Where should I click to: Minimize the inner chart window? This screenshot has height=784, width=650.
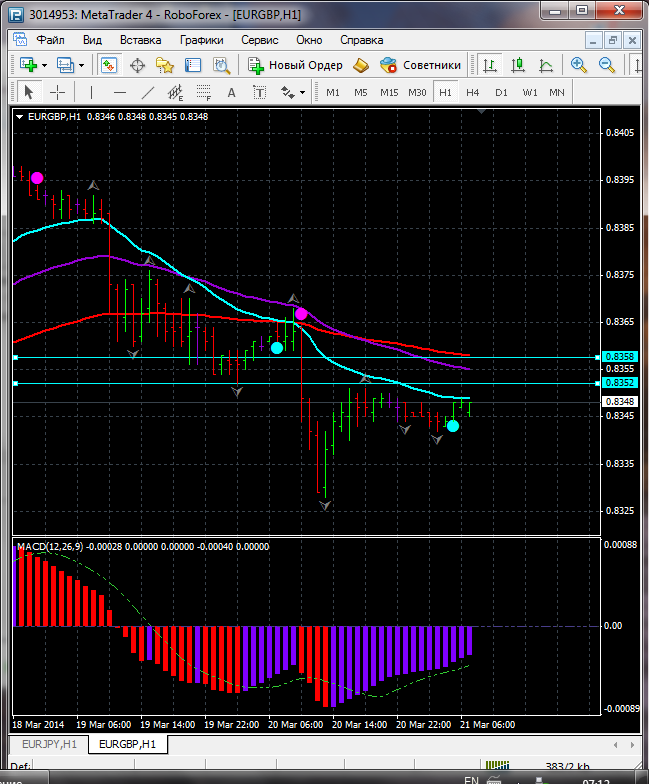tap(593, 40)
